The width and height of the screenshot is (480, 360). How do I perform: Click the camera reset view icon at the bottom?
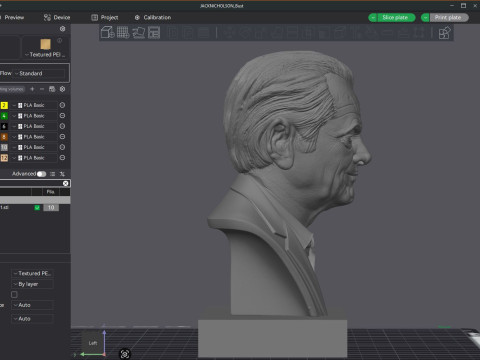pos(125,354)
